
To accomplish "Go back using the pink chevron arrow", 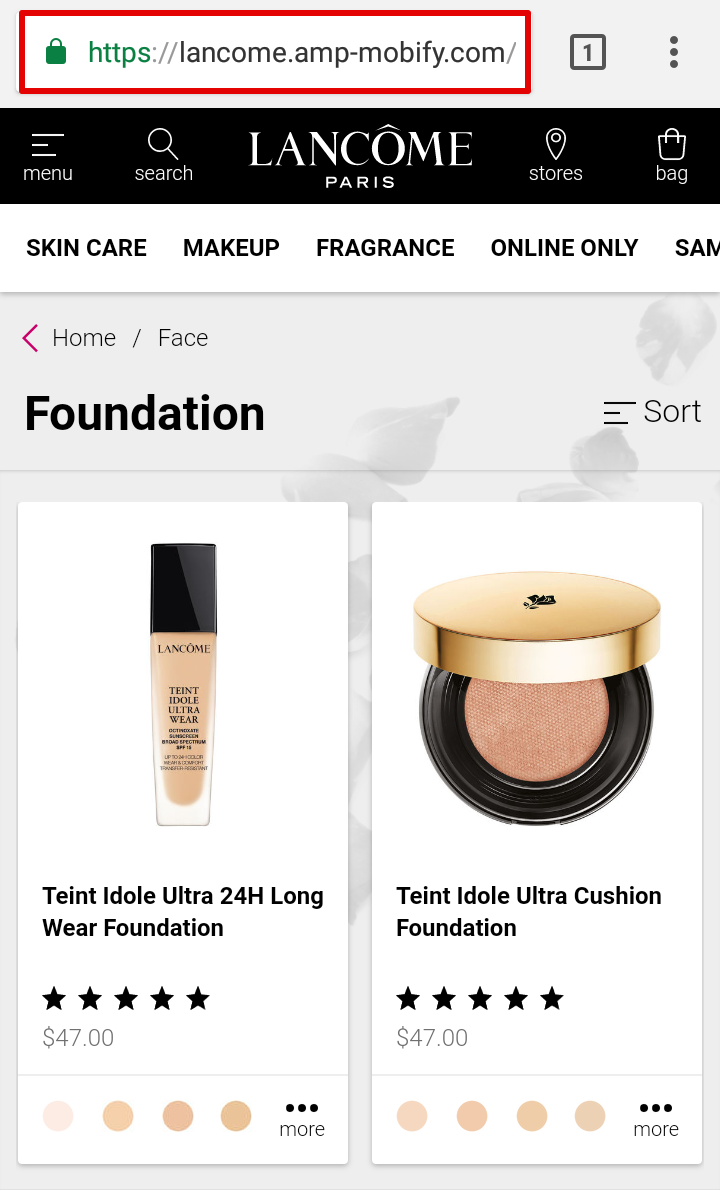I will pyautogui.click(x=30, y=338).
